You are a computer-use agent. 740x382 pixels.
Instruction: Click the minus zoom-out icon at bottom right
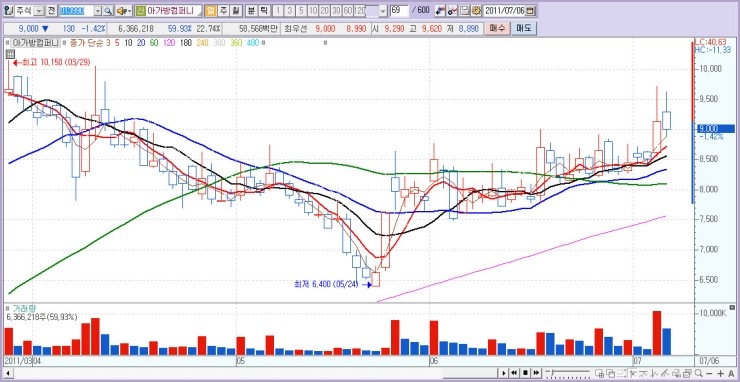pyautogui.click(x=709, y=374)
